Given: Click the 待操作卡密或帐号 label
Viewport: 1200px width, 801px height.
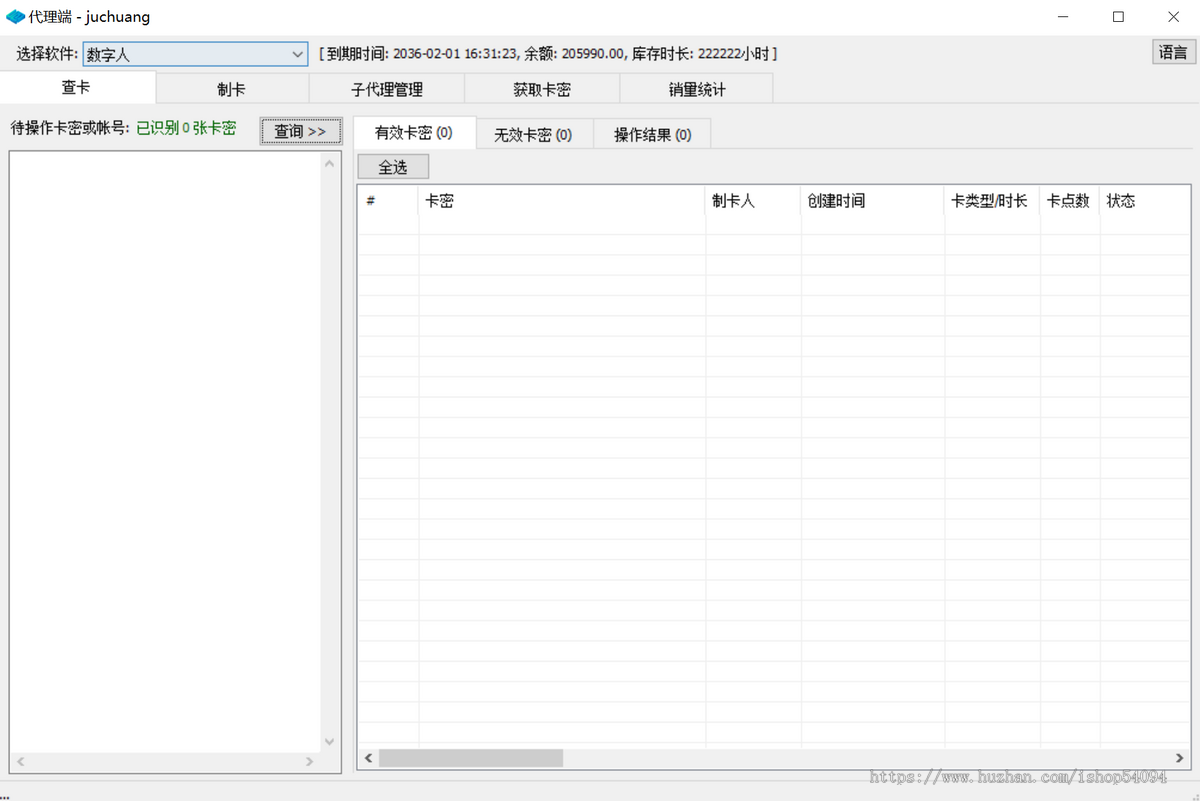Looking at the screenshot, I should click(69, 129).
